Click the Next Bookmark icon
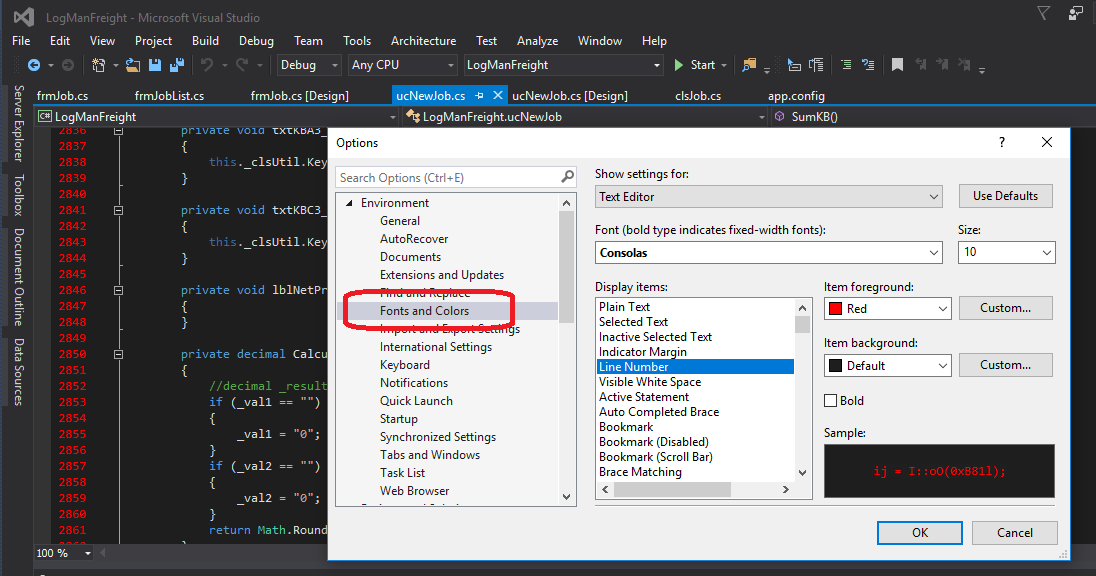Image resolution: width=1096 pixels, height=576 pixels. [x=942, y=65]
